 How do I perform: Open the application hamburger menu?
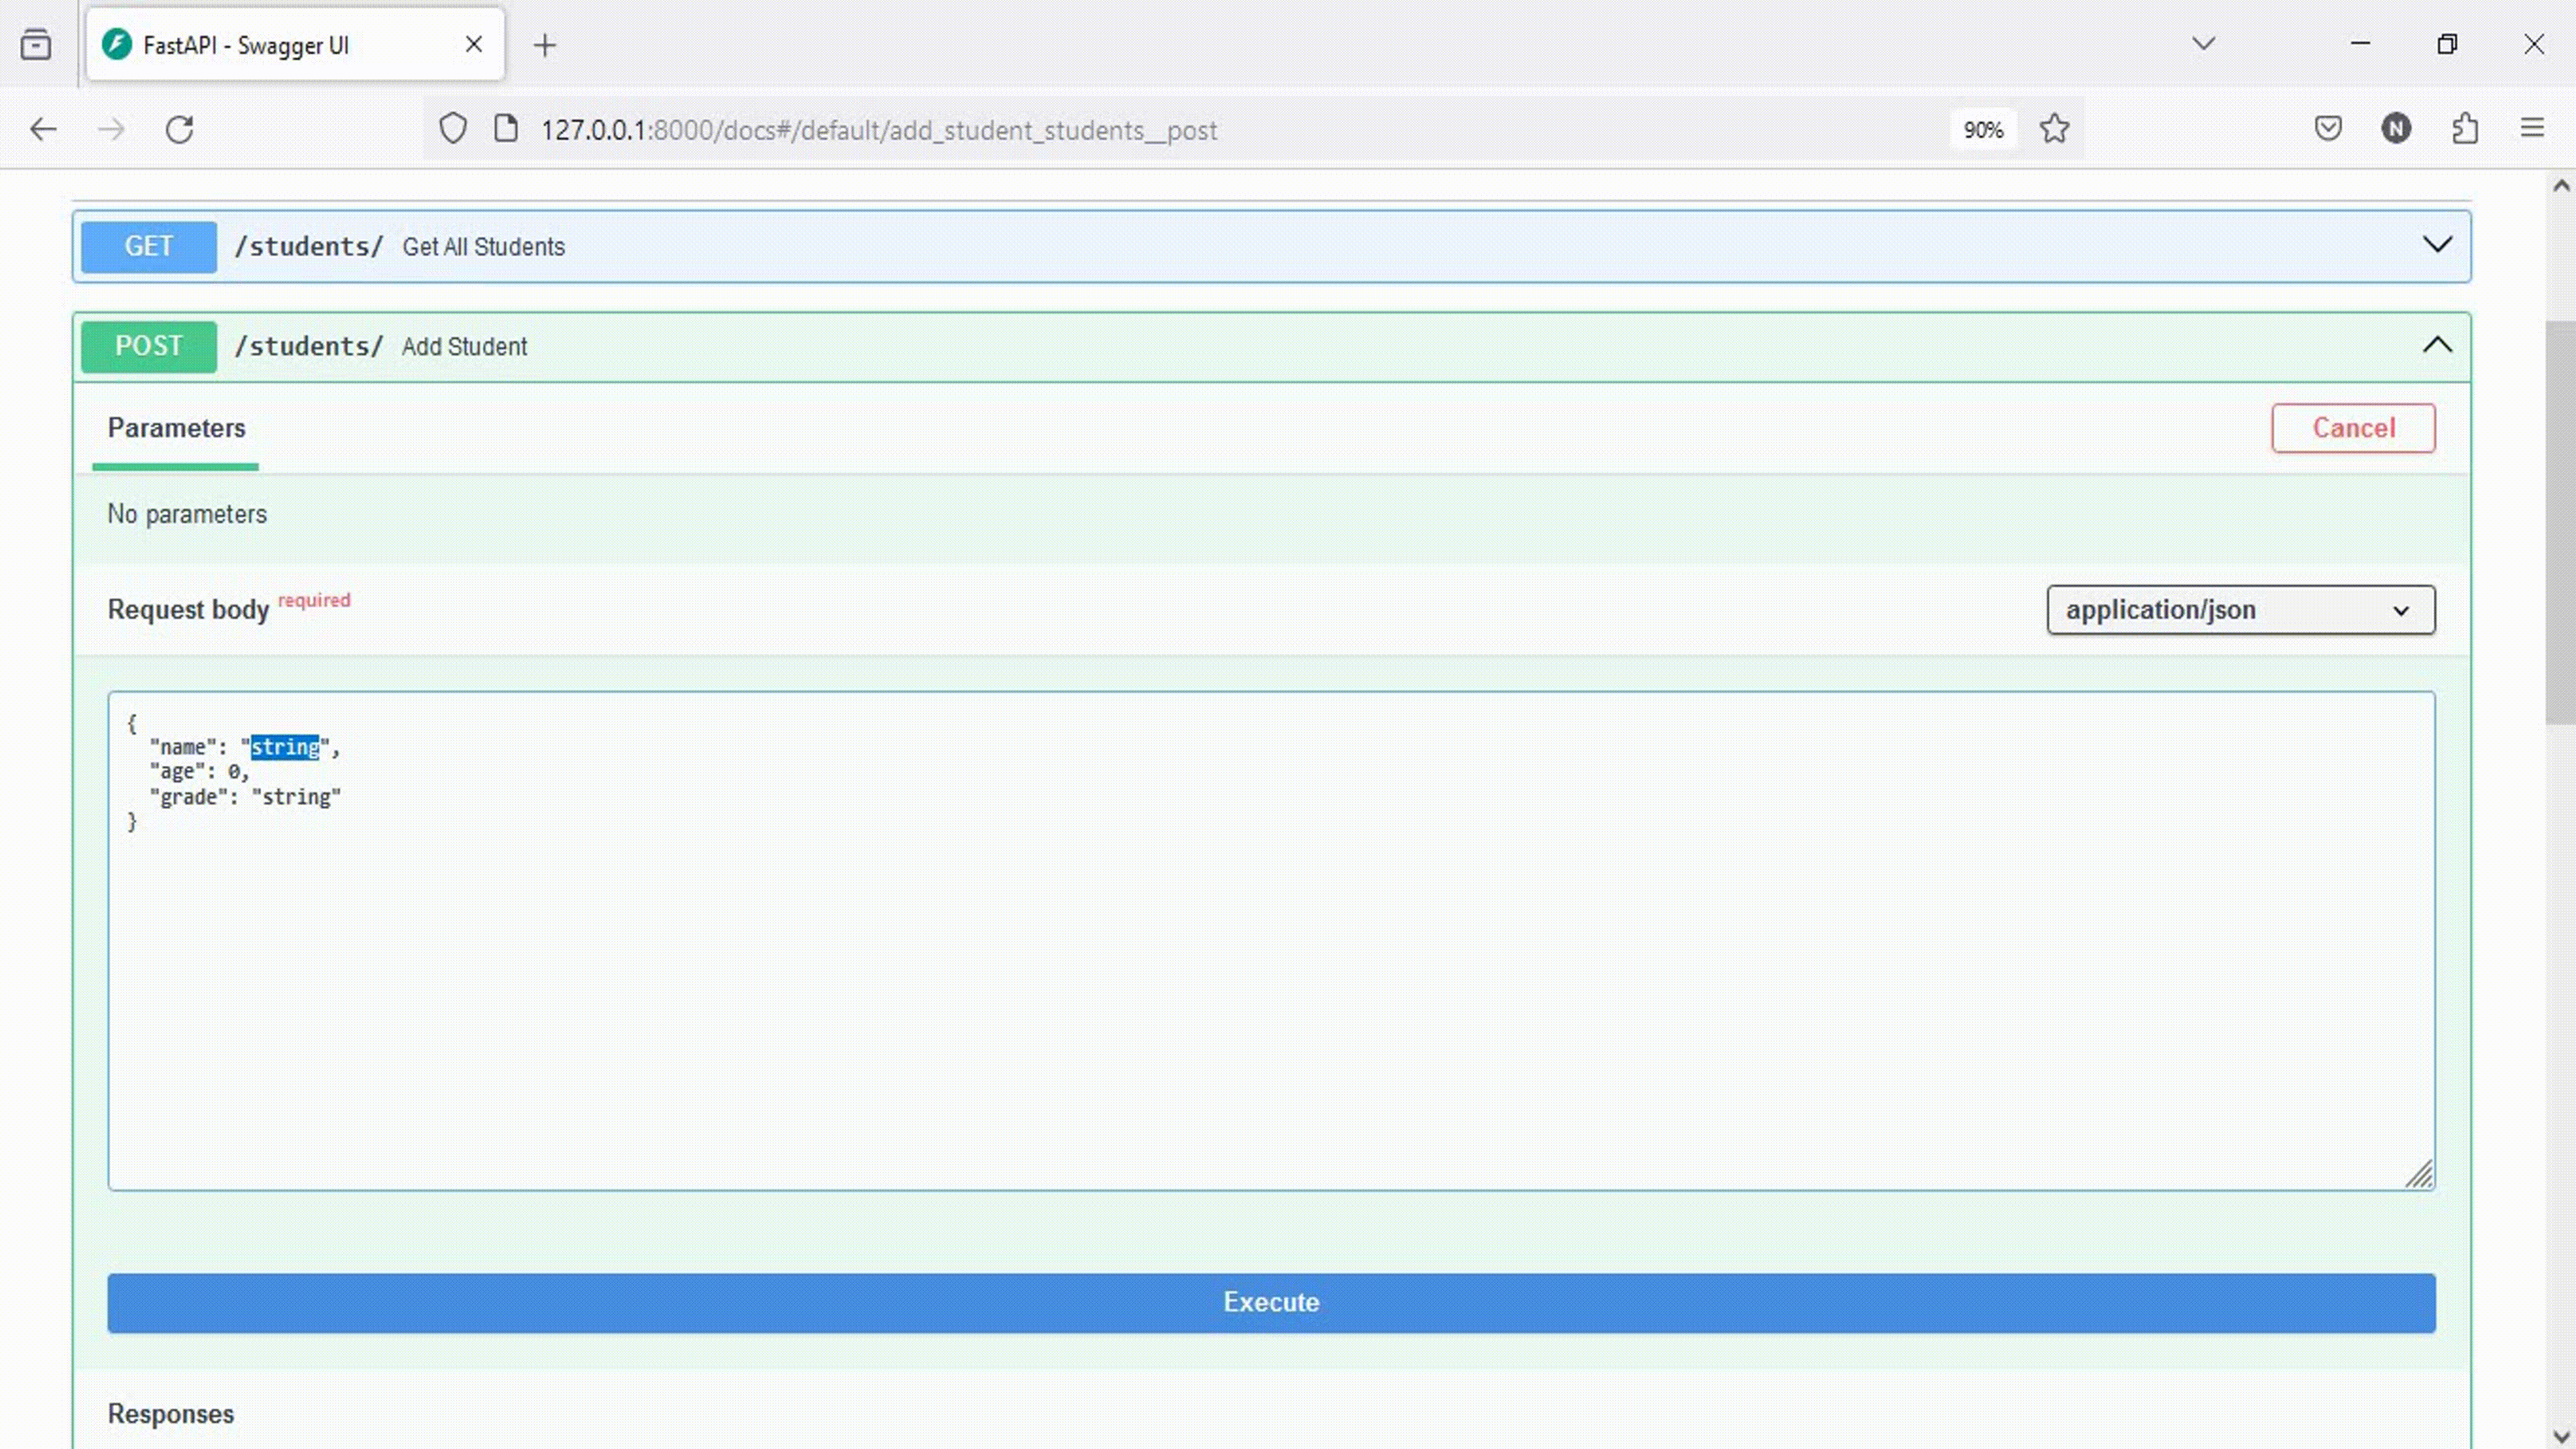pyautogui.click(x=2531, y=128)
